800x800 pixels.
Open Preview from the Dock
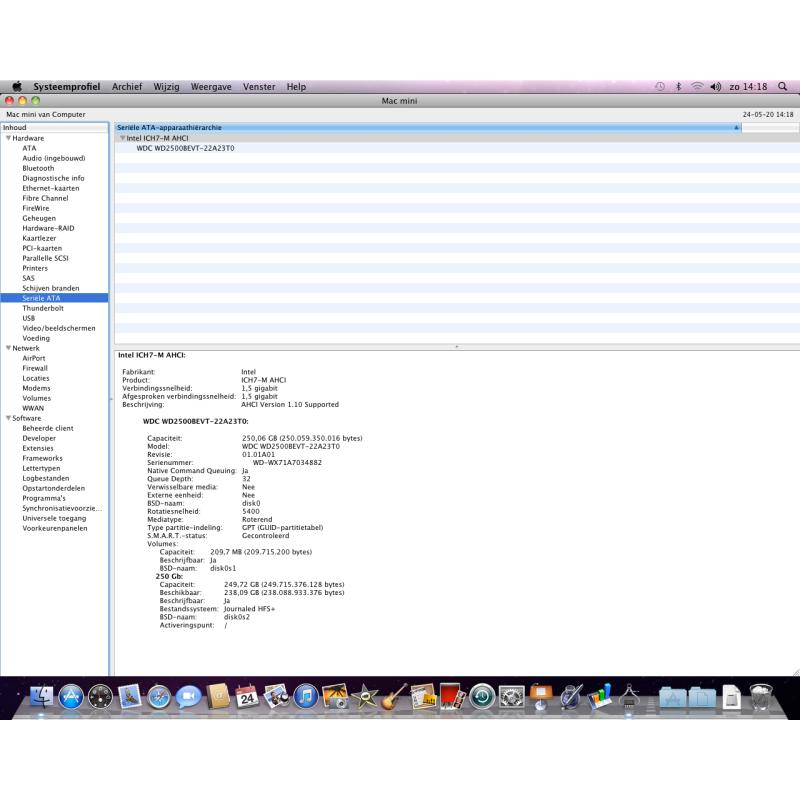276,696
